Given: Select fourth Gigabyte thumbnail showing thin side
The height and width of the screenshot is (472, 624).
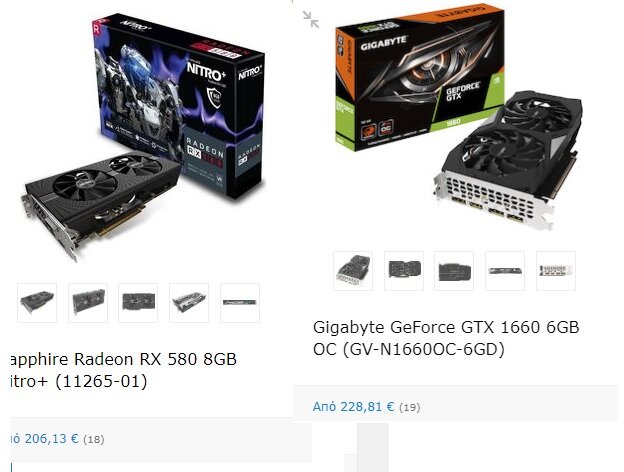Looking at the screenshot, I should pos(505,271).
